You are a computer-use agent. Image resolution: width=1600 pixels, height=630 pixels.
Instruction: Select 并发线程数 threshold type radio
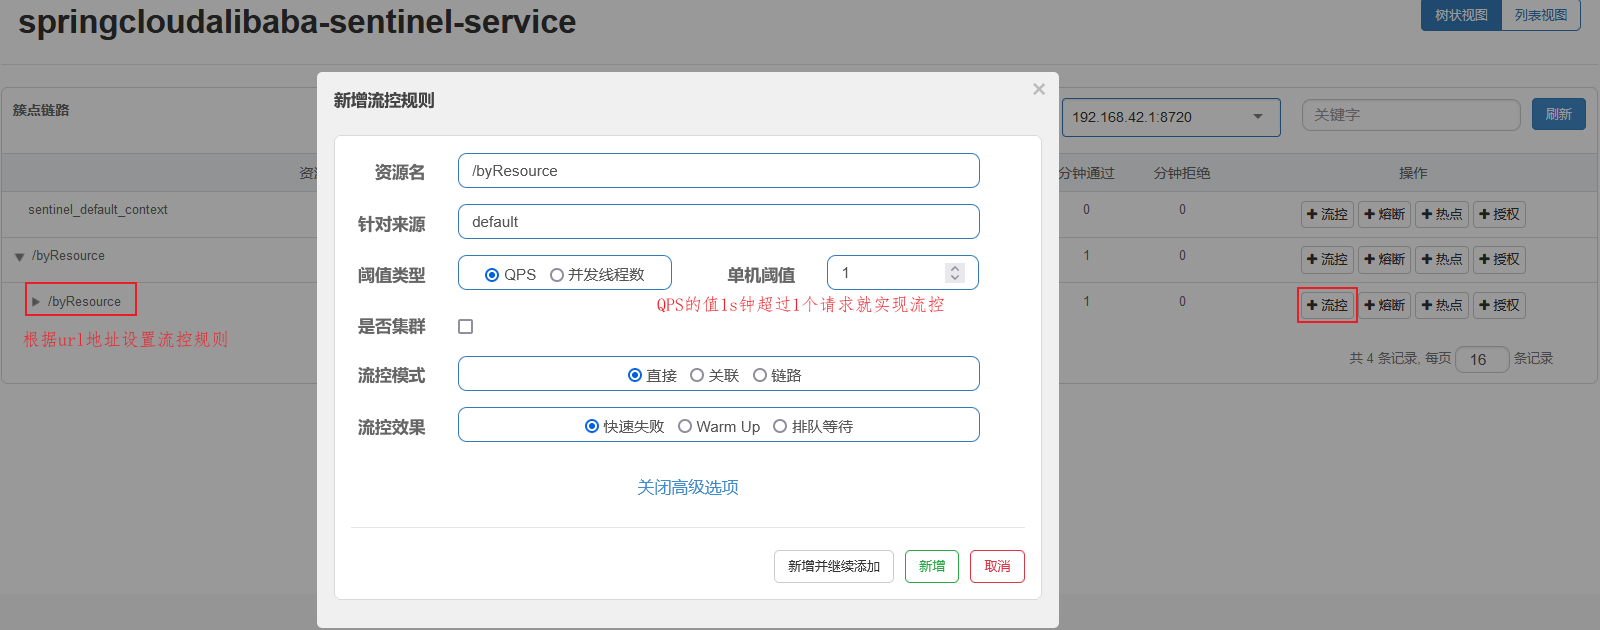(x=557, y=275)
